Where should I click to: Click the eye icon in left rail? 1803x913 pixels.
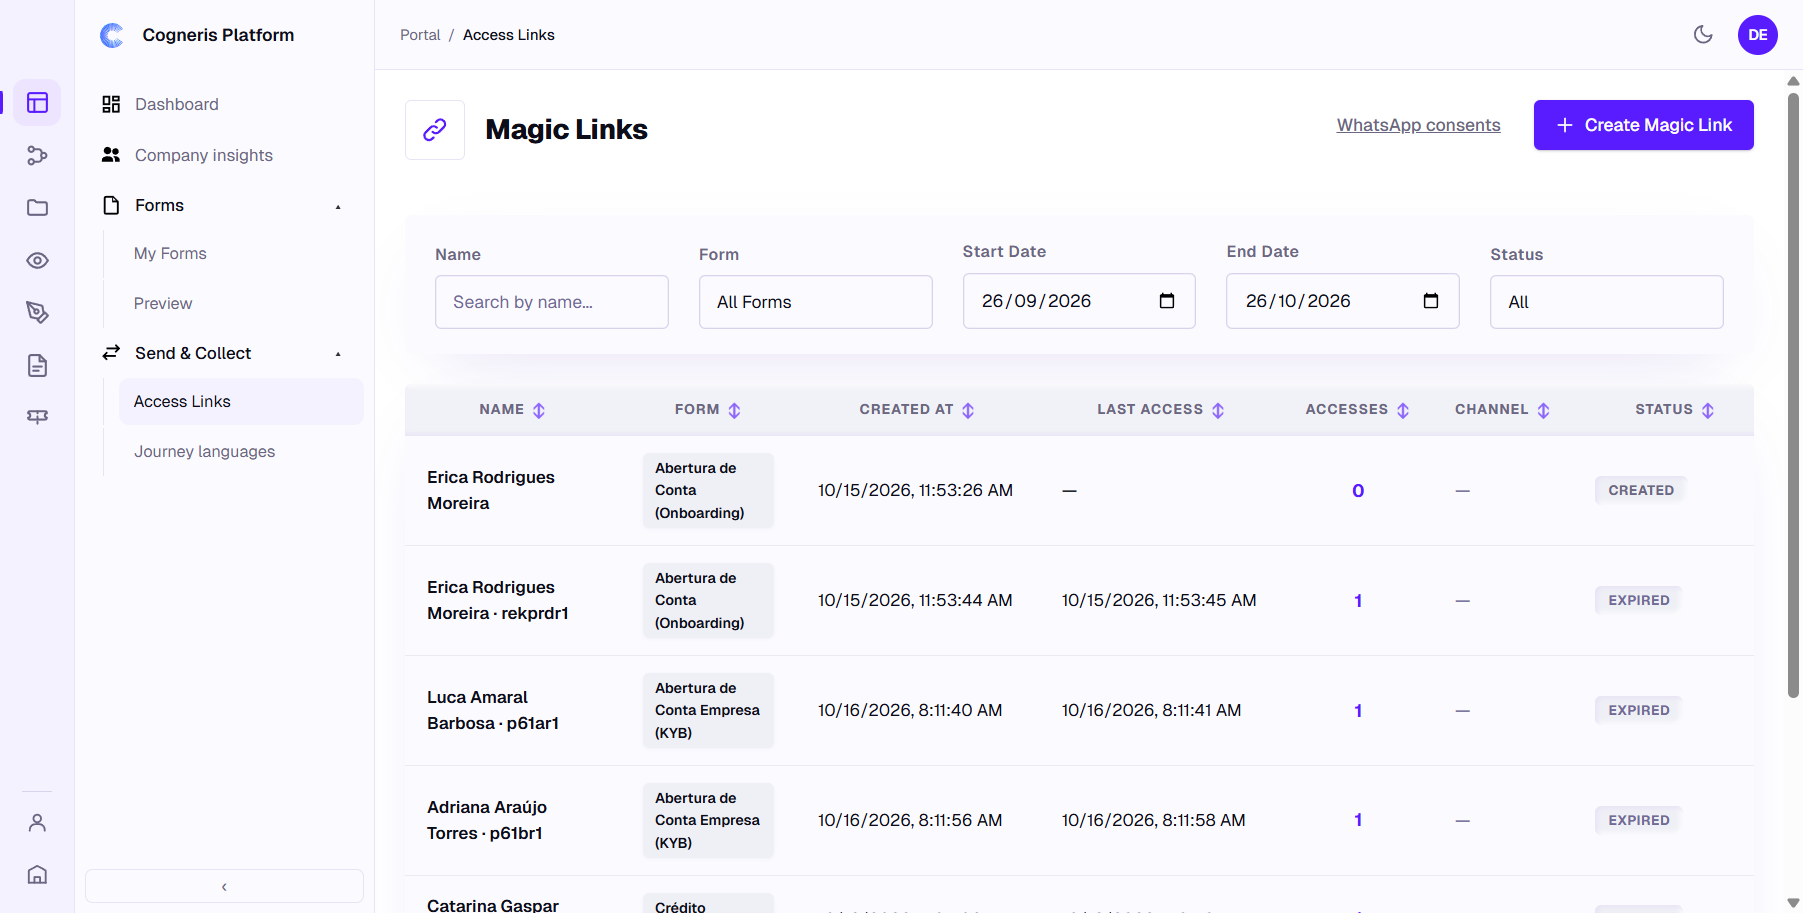37,261
